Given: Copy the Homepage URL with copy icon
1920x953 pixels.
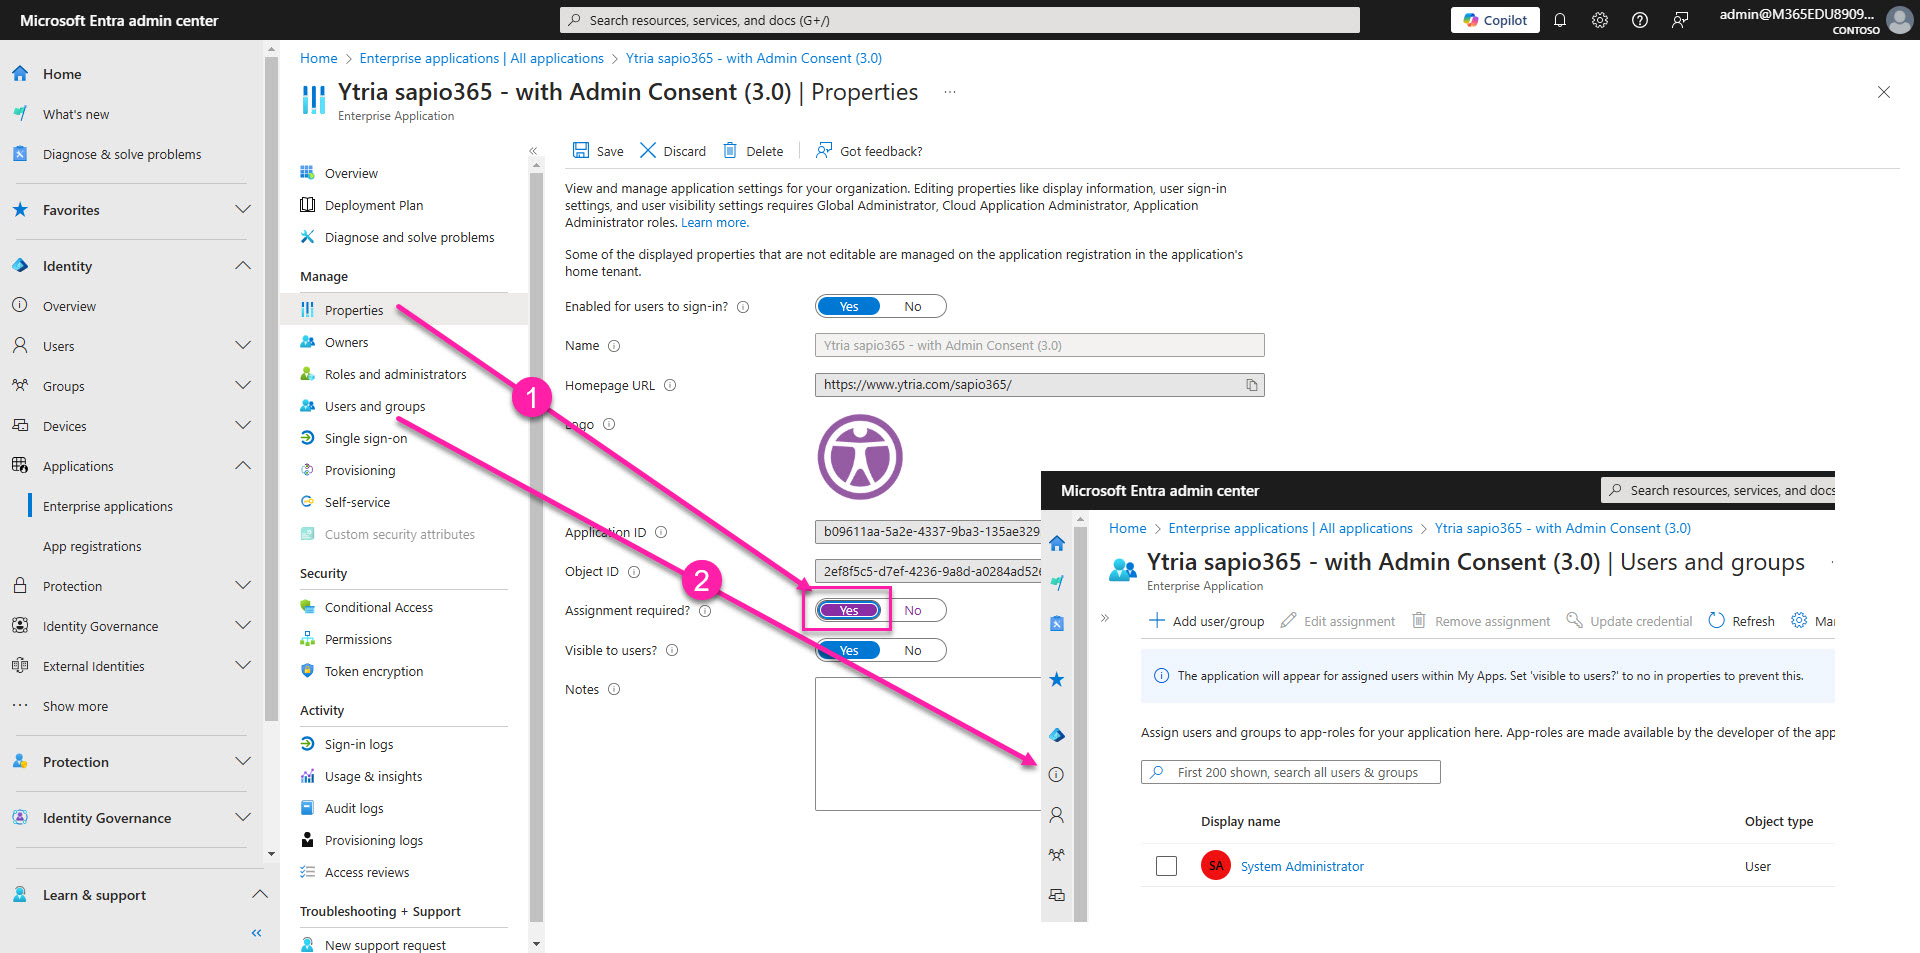Looking at the screenshot, I should 1251,385.
